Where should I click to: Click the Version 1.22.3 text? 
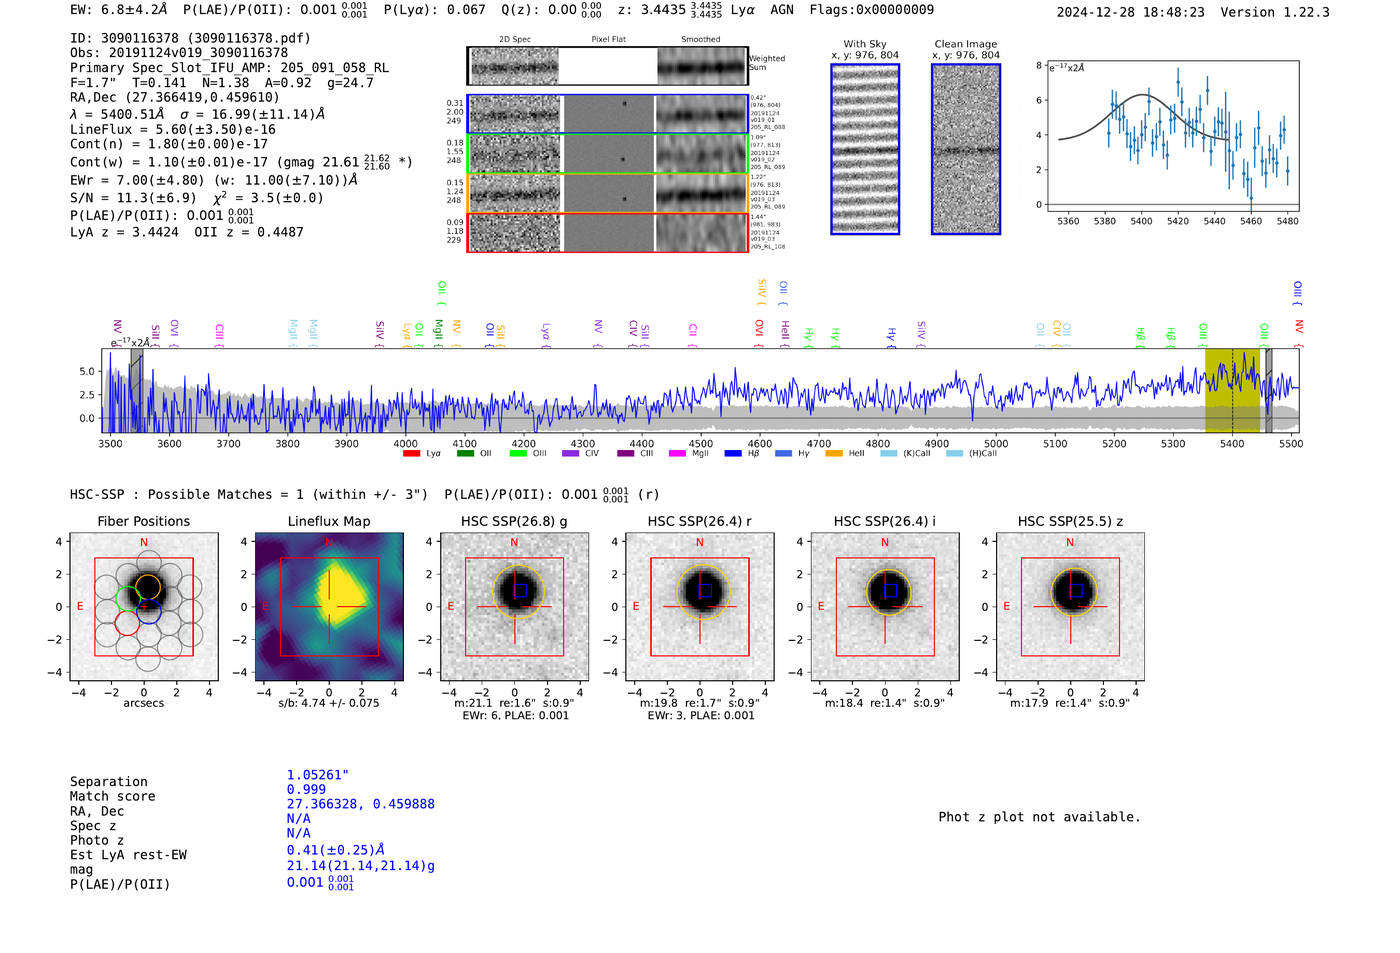pyautogui.click(x=1275, y=12)
